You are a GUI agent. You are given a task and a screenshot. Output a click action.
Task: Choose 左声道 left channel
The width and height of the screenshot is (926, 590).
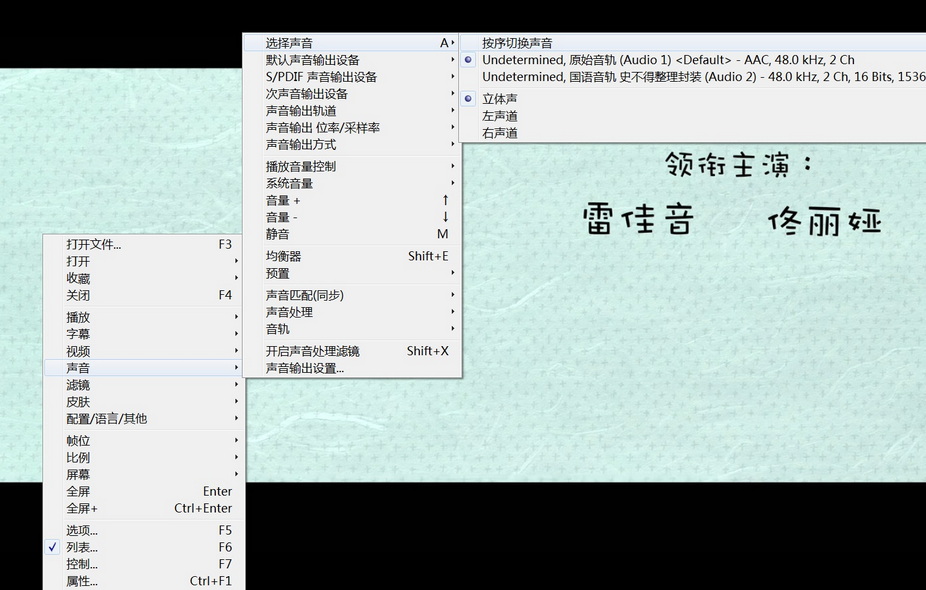(500, 116)
